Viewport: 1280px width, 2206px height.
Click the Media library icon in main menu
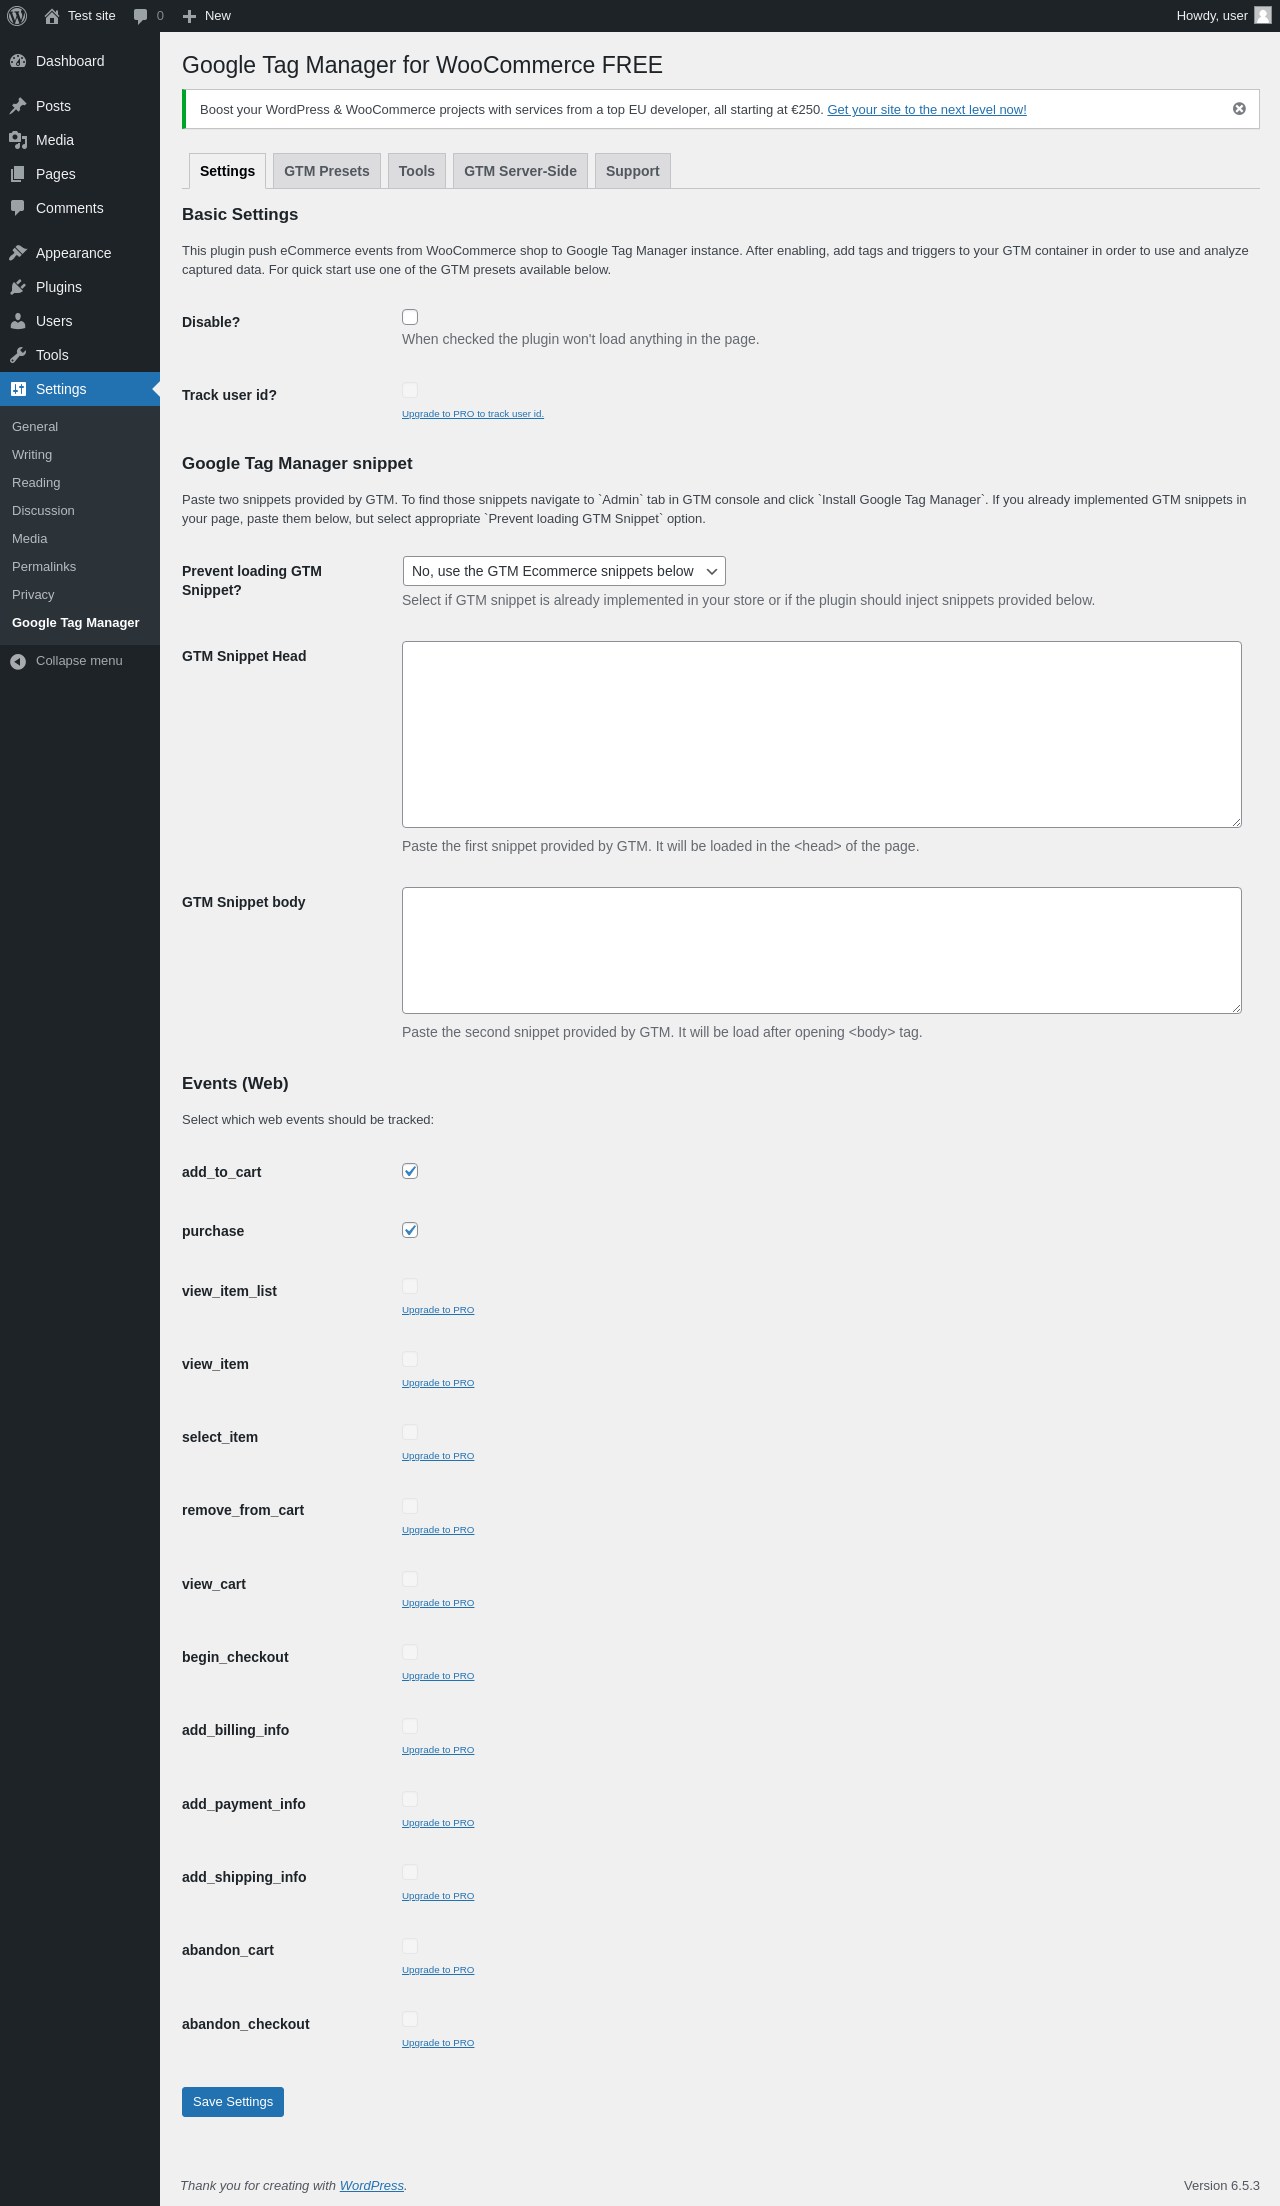click(x=18, y=140)
